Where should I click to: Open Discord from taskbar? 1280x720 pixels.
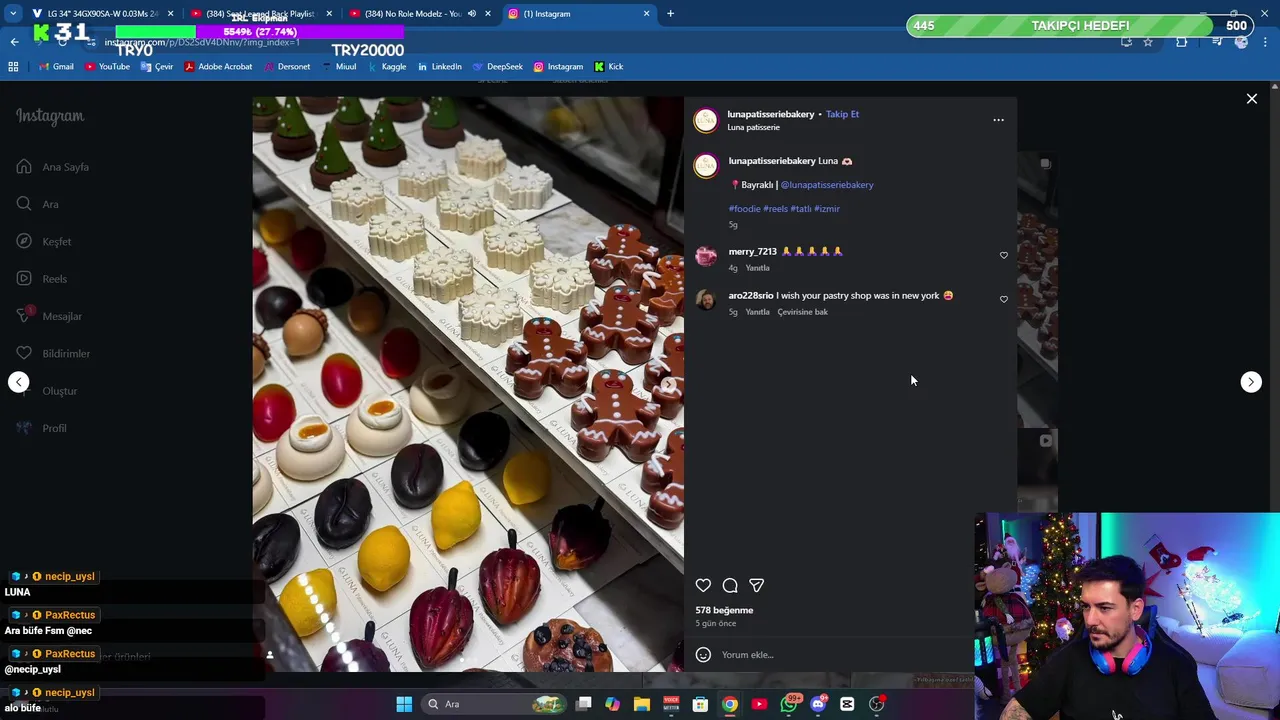coord(818,704)
